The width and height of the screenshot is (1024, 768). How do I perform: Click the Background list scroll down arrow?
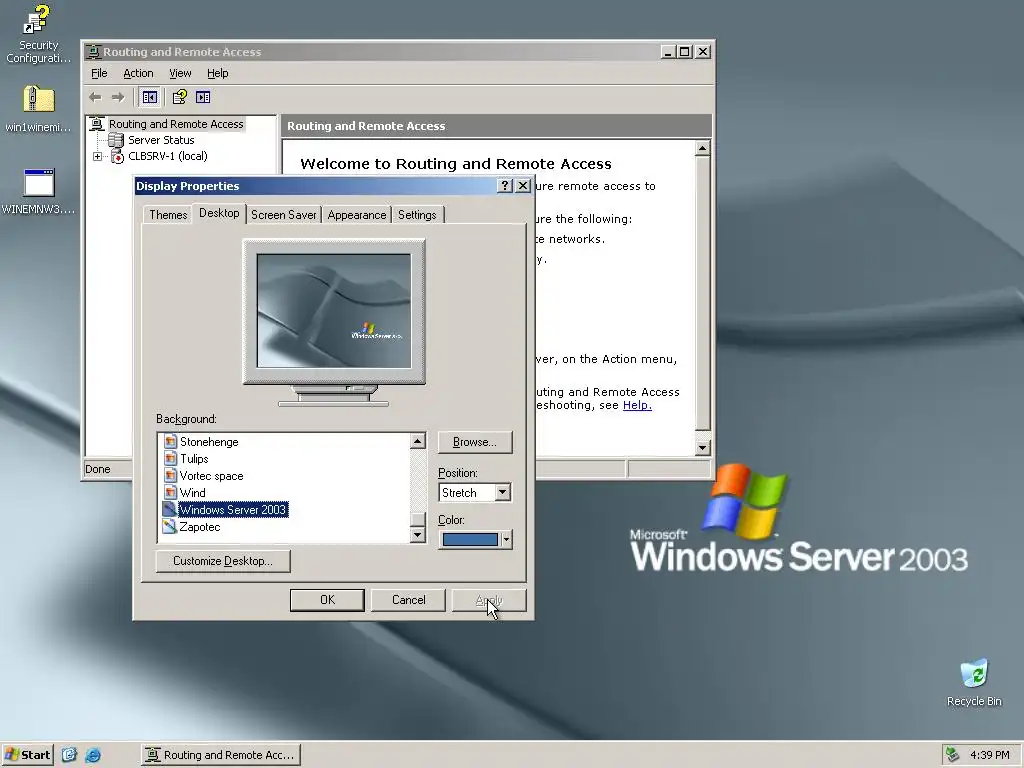click(418, 535)
